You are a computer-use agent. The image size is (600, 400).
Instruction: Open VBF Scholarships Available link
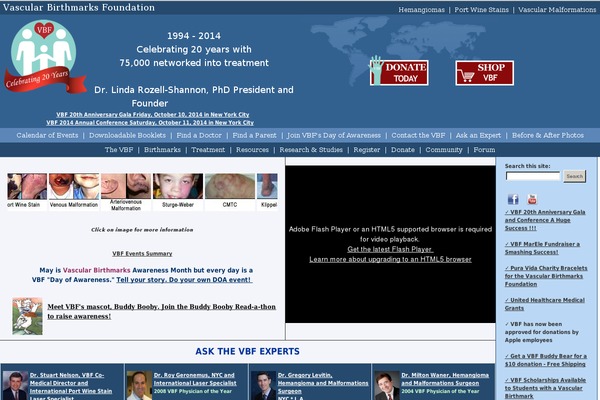click(545, 388)
